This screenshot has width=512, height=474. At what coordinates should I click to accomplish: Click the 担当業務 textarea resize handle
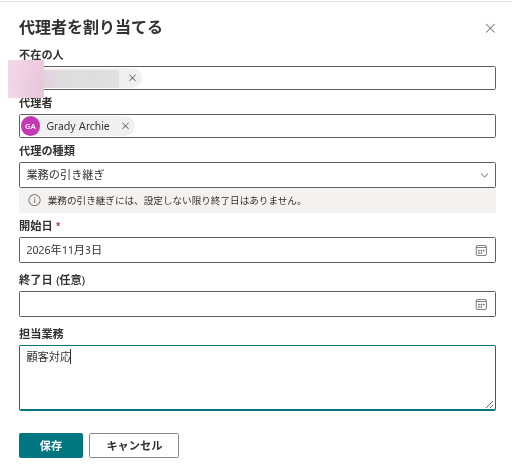pyautogui.click(x=489, y=404)
